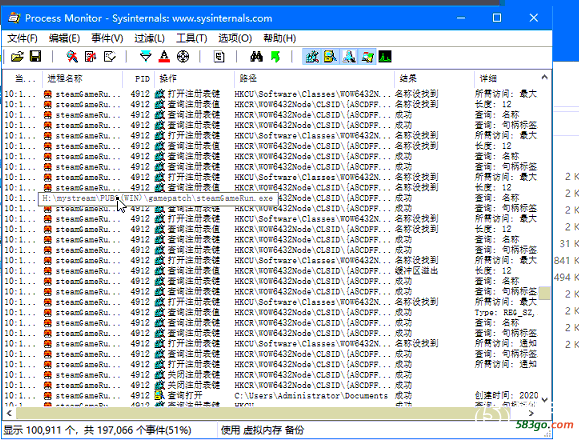This screenshot has width=579, height=440.
Task: Open Highlight settings with the red A icon
Action: (164, 56)
